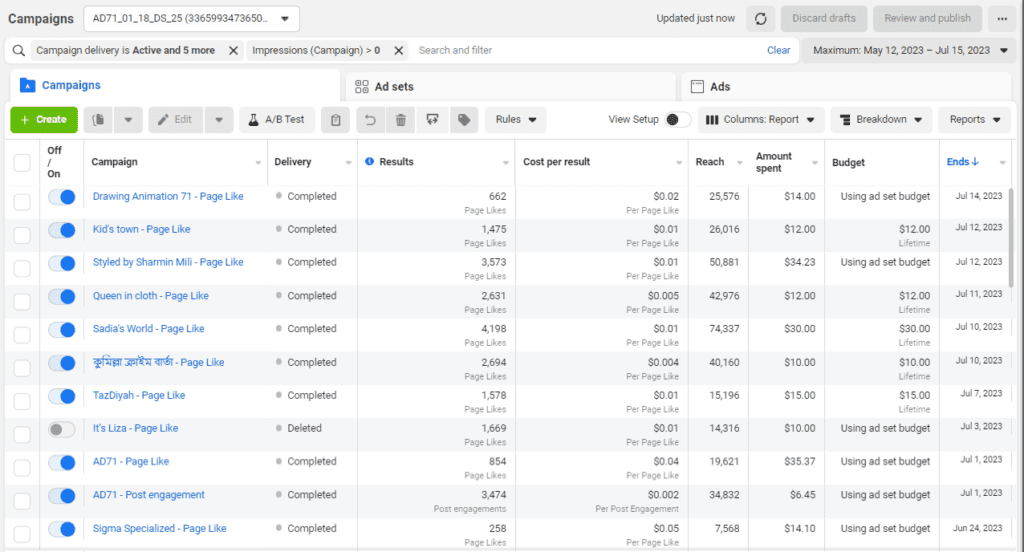Click the Campaigns folder icon
Image resolution: width=1024 pixels, height=552 pixels.
point(27,85)
